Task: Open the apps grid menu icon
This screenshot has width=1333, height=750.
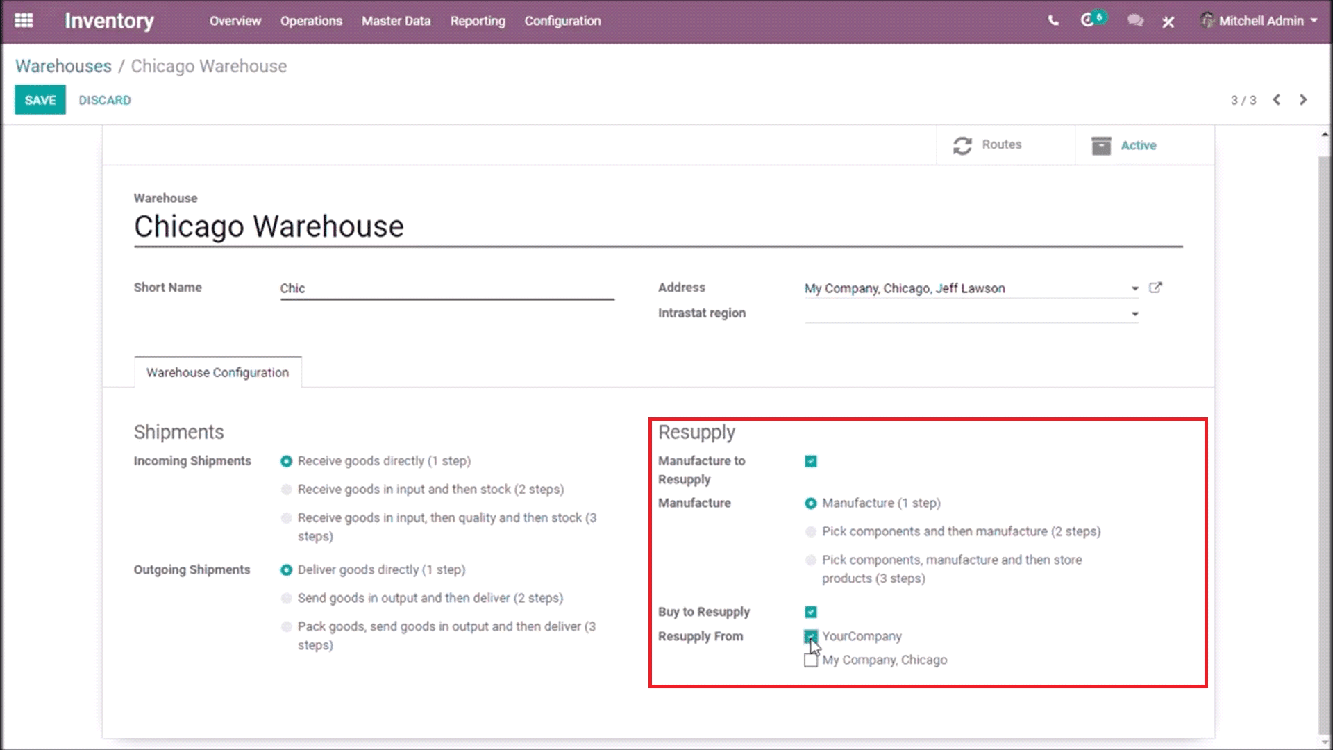Action: (x=24, y=20)
